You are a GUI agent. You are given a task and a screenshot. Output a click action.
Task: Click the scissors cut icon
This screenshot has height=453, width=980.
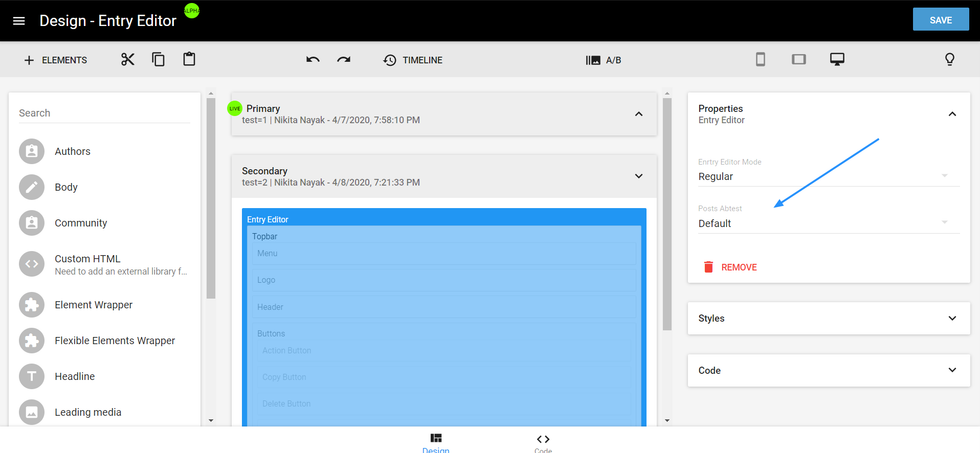[x=127, y=60]
